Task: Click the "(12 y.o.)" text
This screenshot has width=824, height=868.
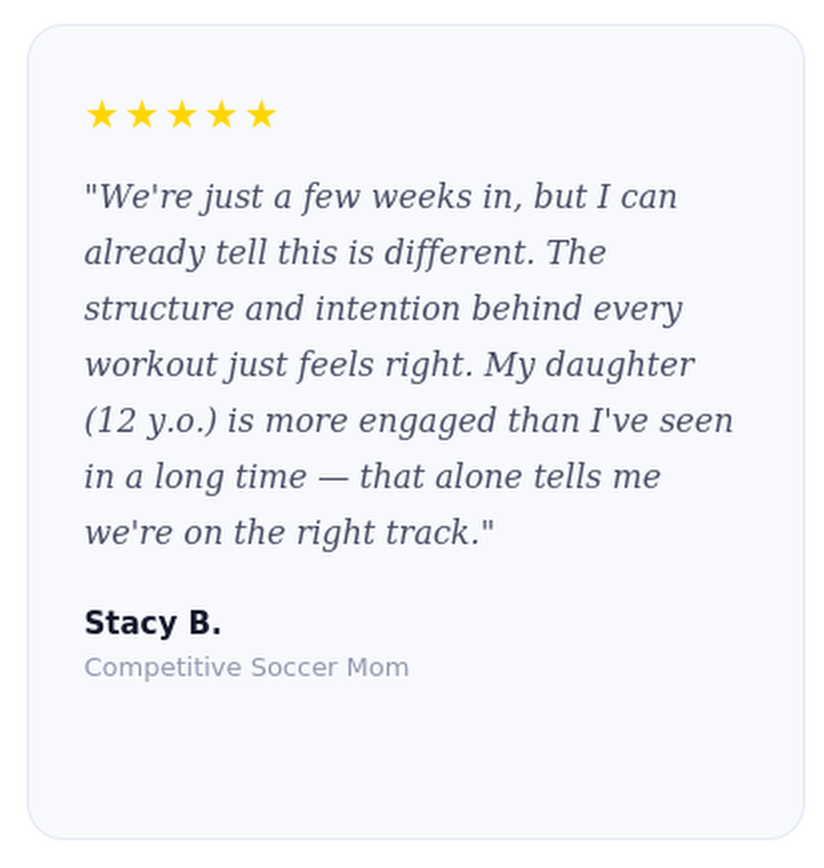Action: [x=150, y=421]
